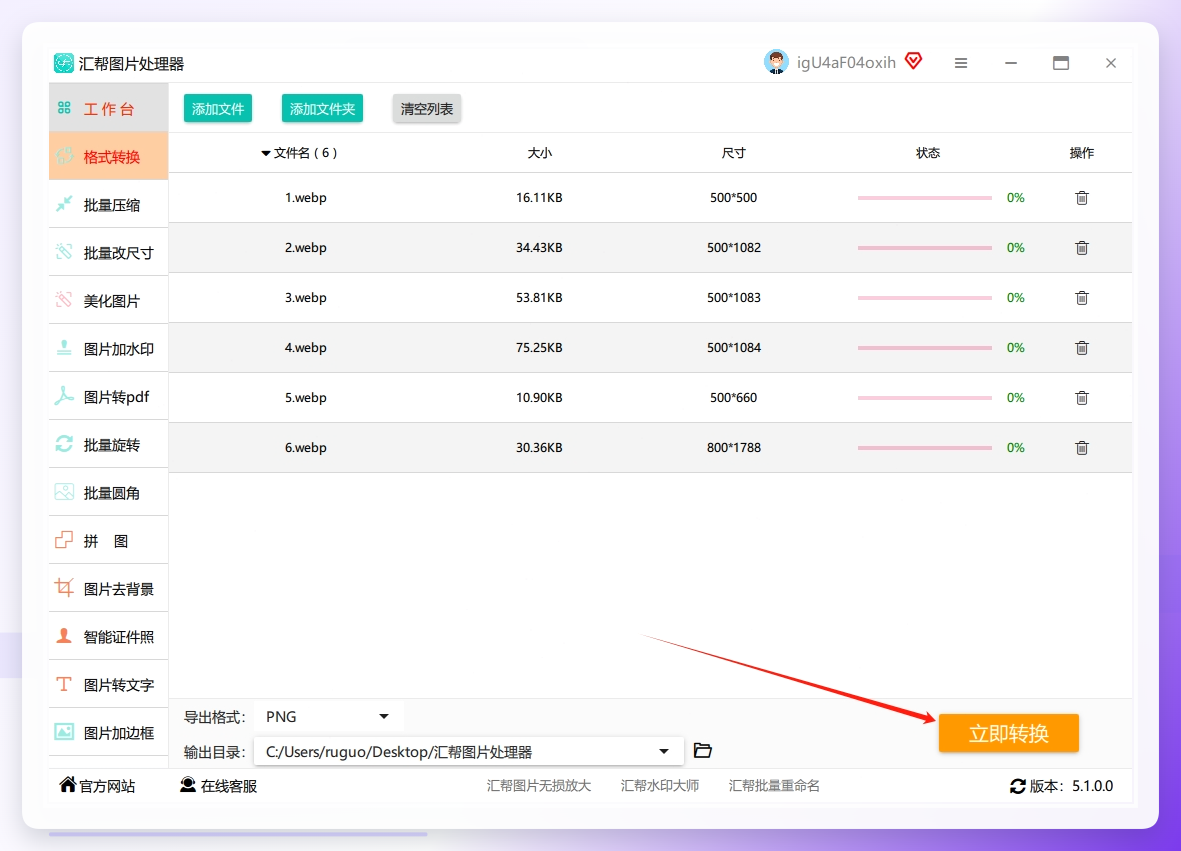Click the 状态 column header
The height and width of the screenshot is (851, 1181).
[x=928, y=153]
